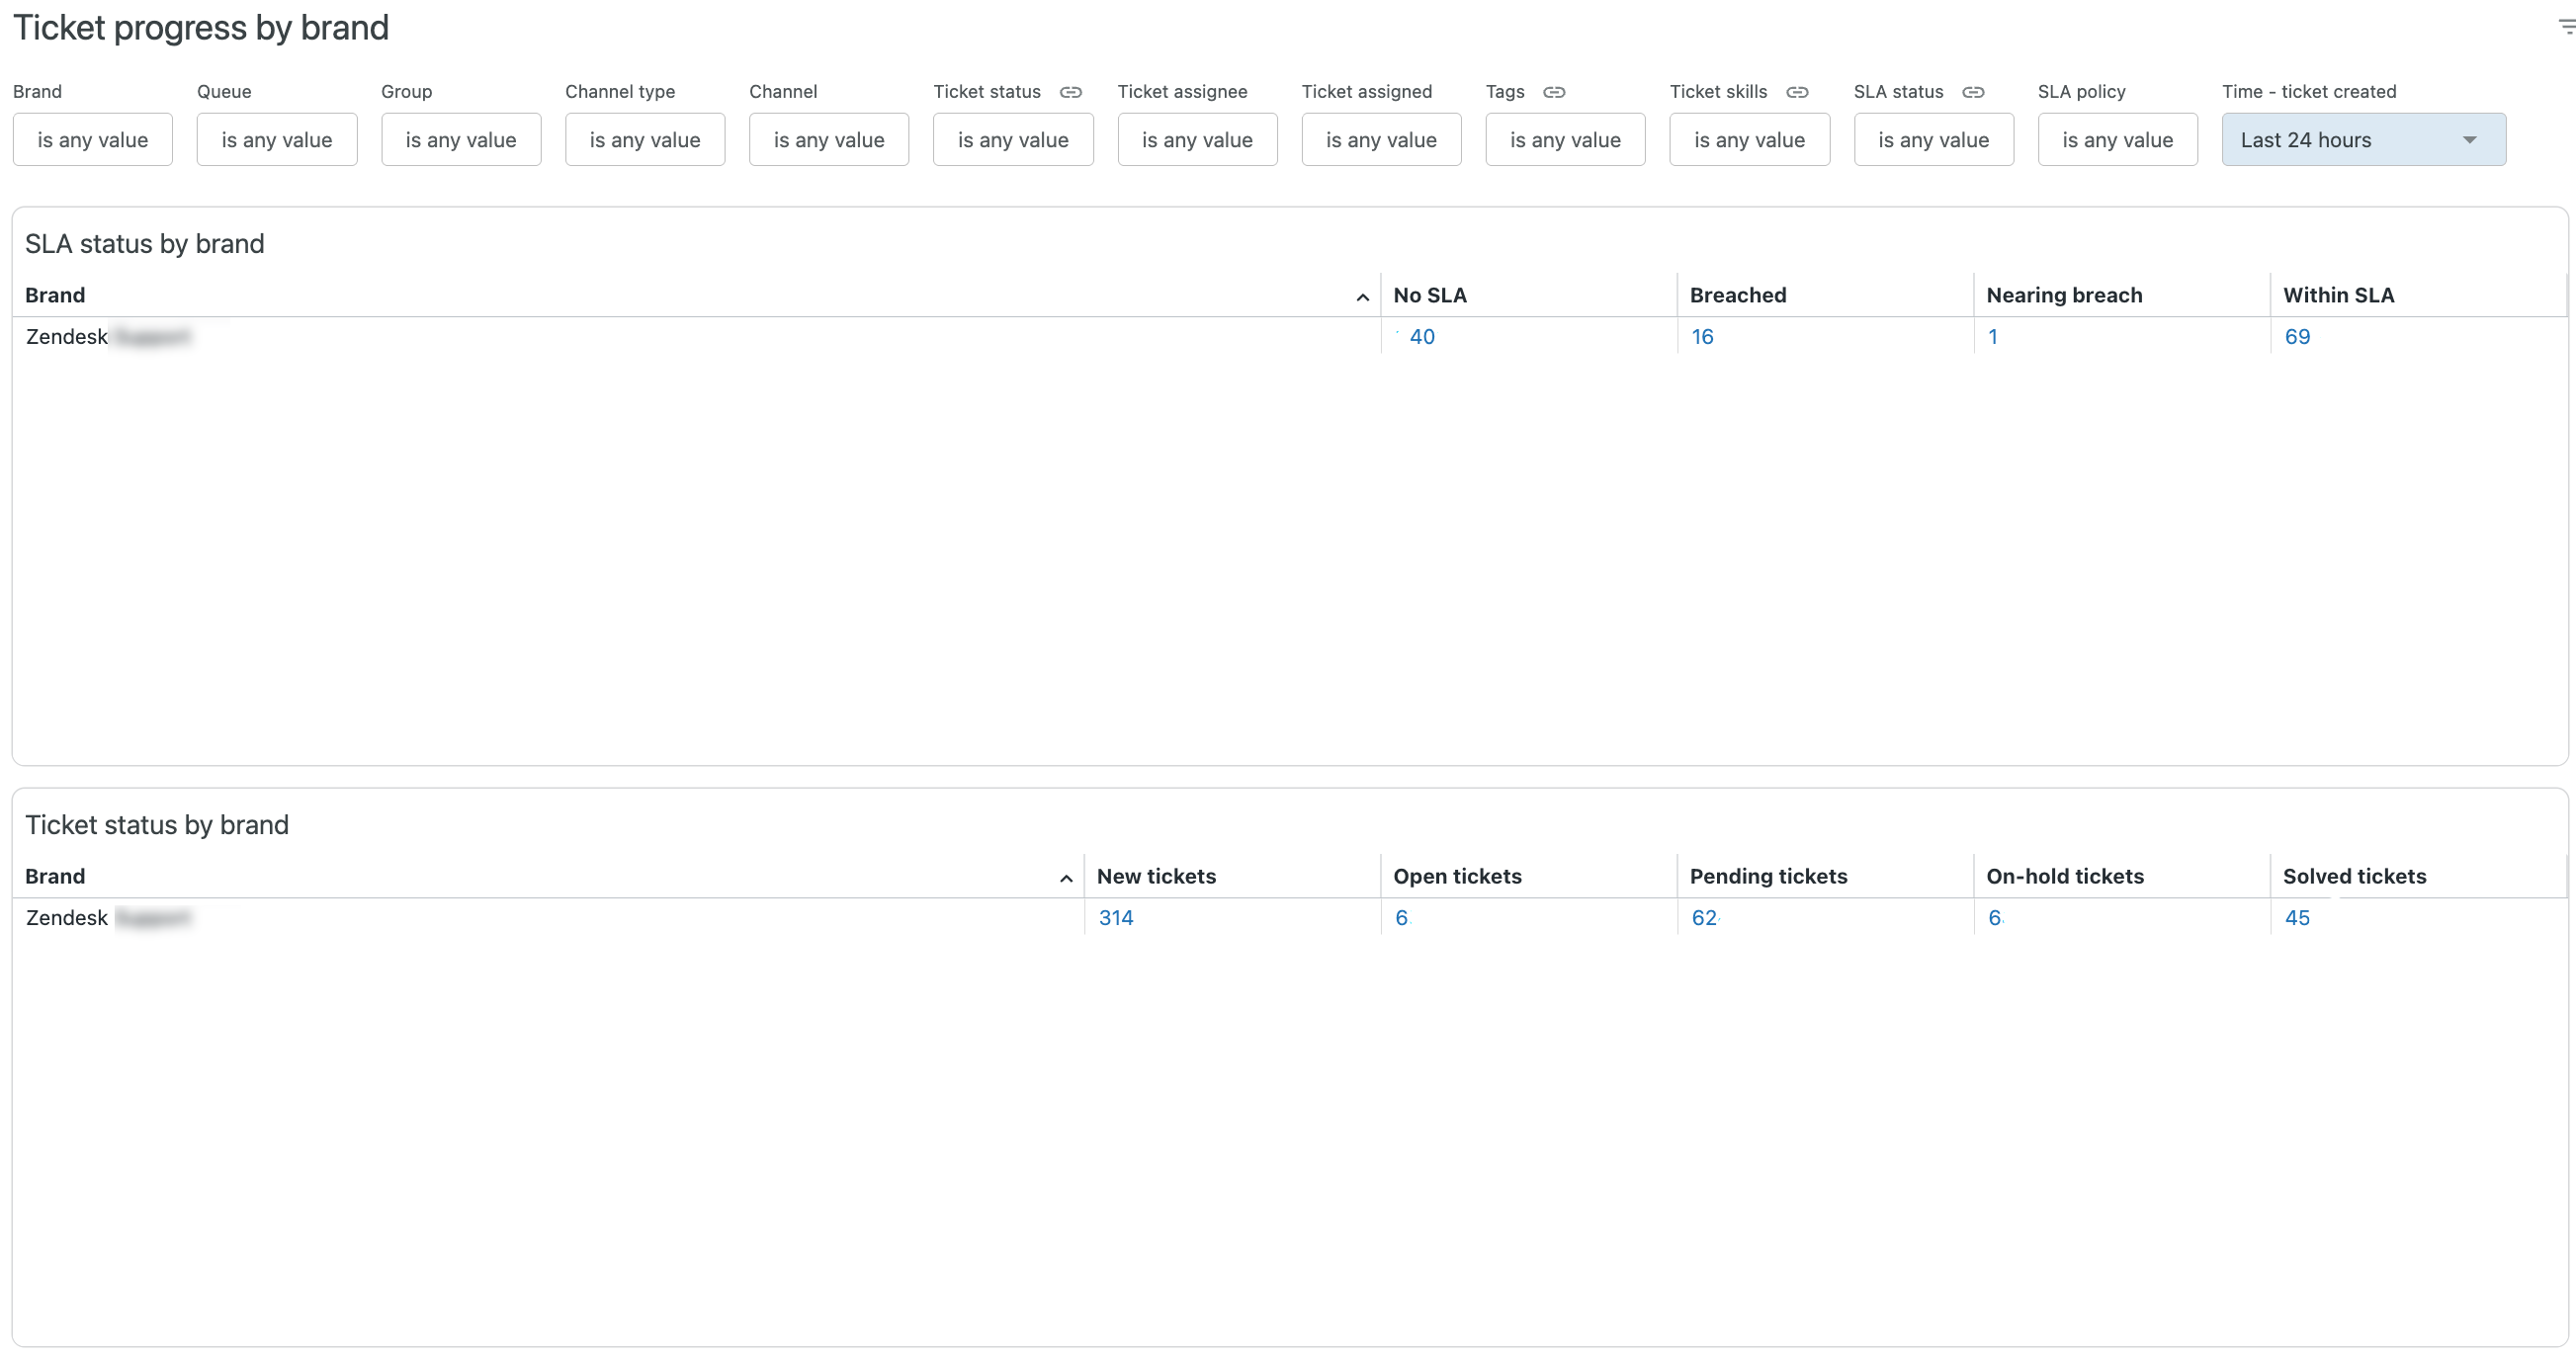Click the New tickets count 314
The image size is (2576, 1356).
pos(1115,918)
